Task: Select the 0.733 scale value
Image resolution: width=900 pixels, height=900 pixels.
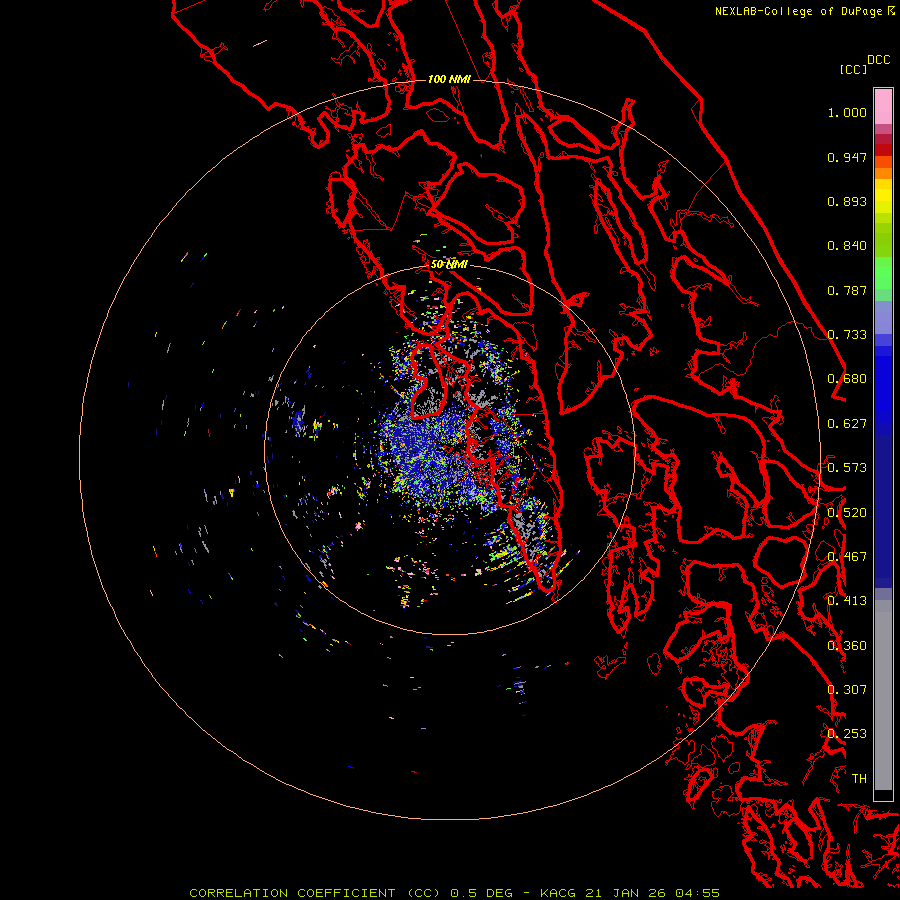Action: (x=847, y=335)
